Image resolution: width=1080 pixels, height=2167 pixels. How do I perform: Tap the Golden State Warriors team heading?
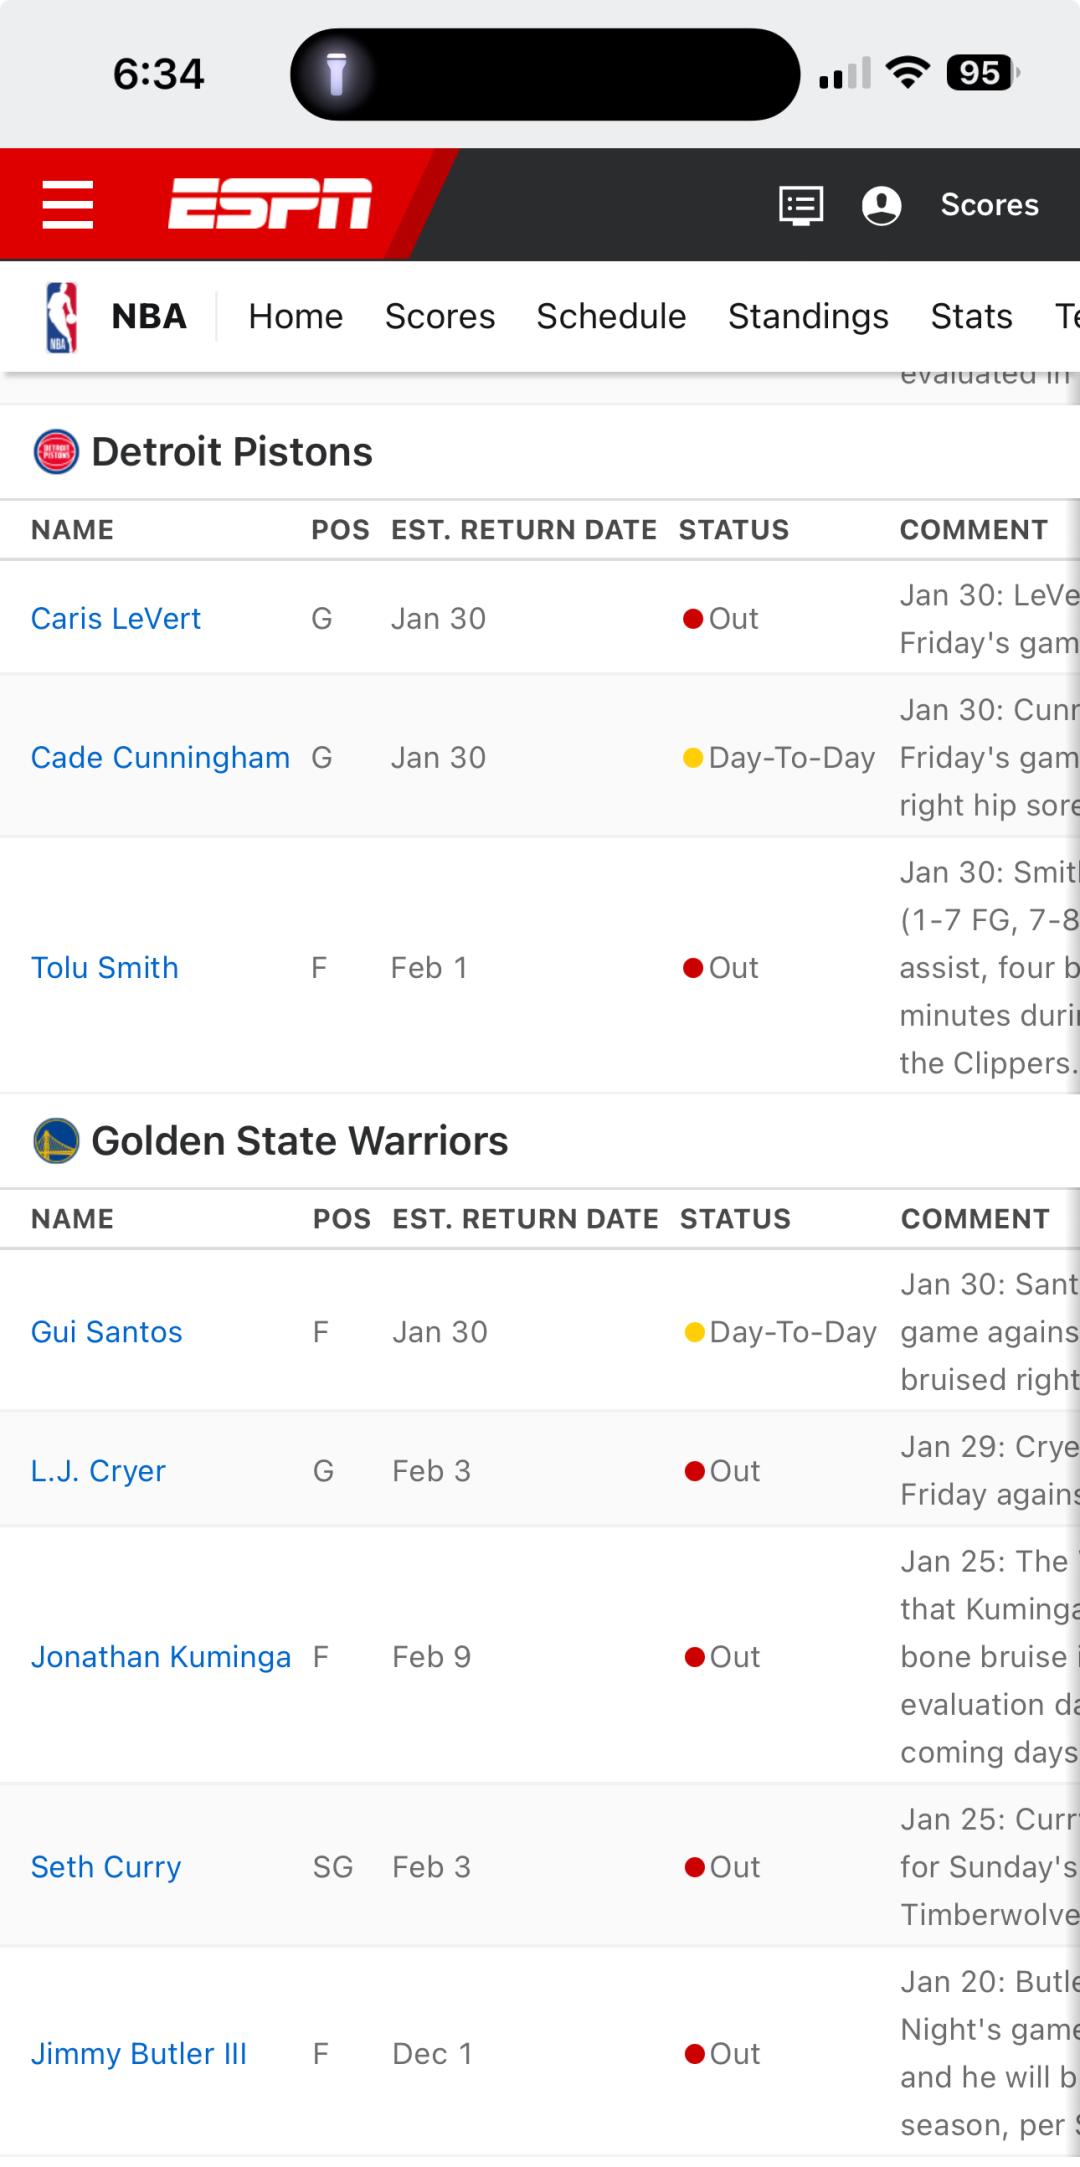[299, 1141]
